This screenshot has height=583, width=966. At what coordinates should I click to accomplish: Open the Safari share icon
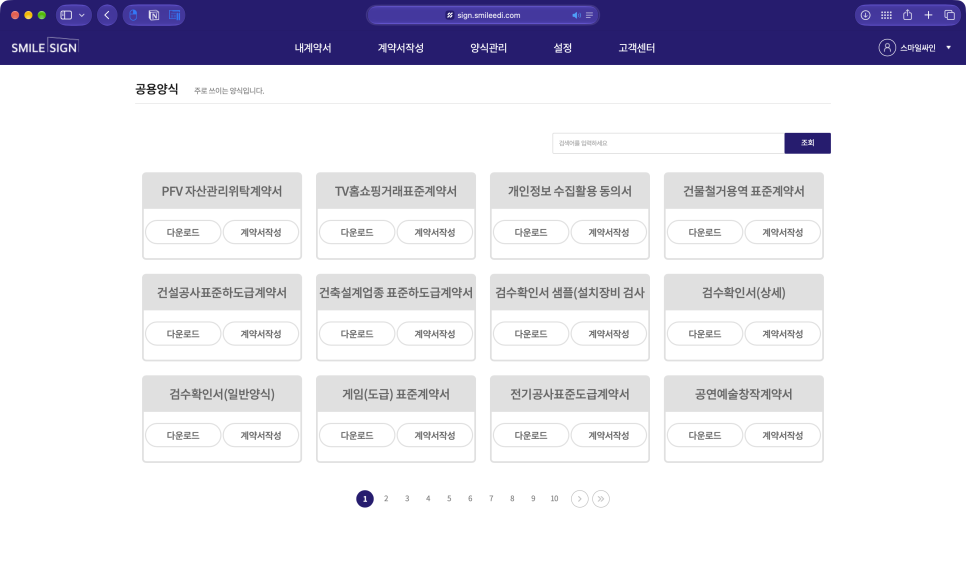coord(907,15)
